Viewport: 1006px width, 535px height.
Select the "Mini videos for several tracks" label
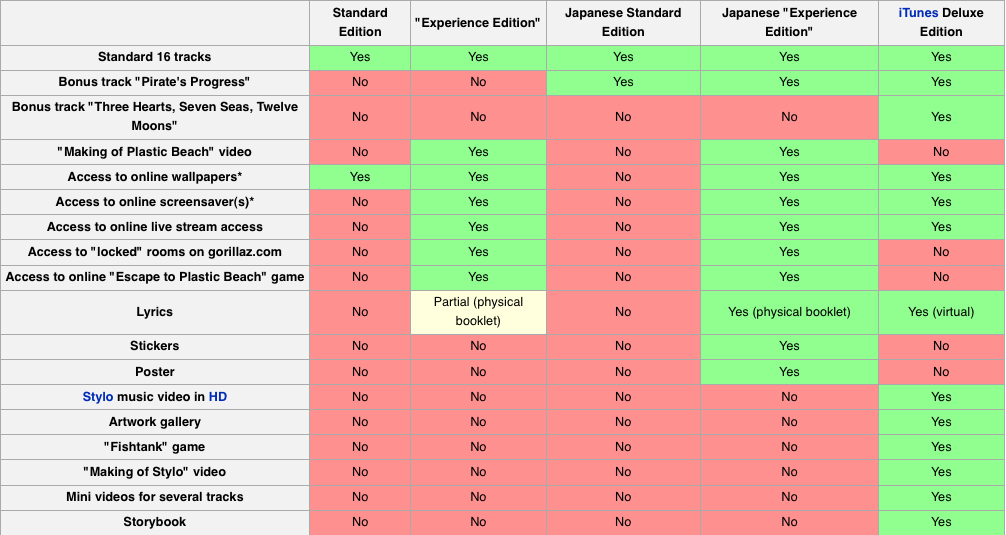click(x=155, y=497)
